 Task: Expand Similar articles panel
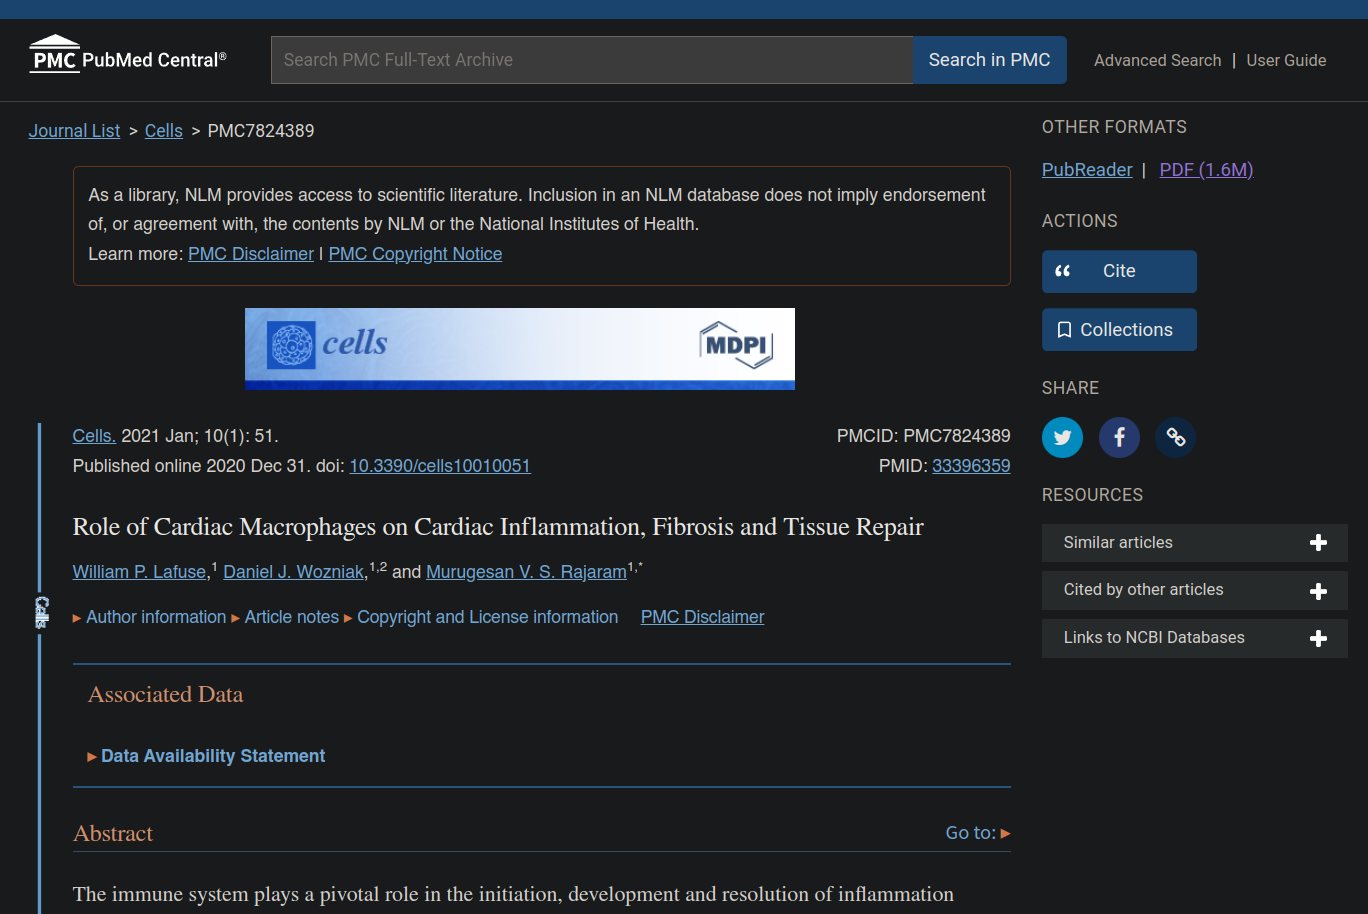click(x=1194, y=543)
